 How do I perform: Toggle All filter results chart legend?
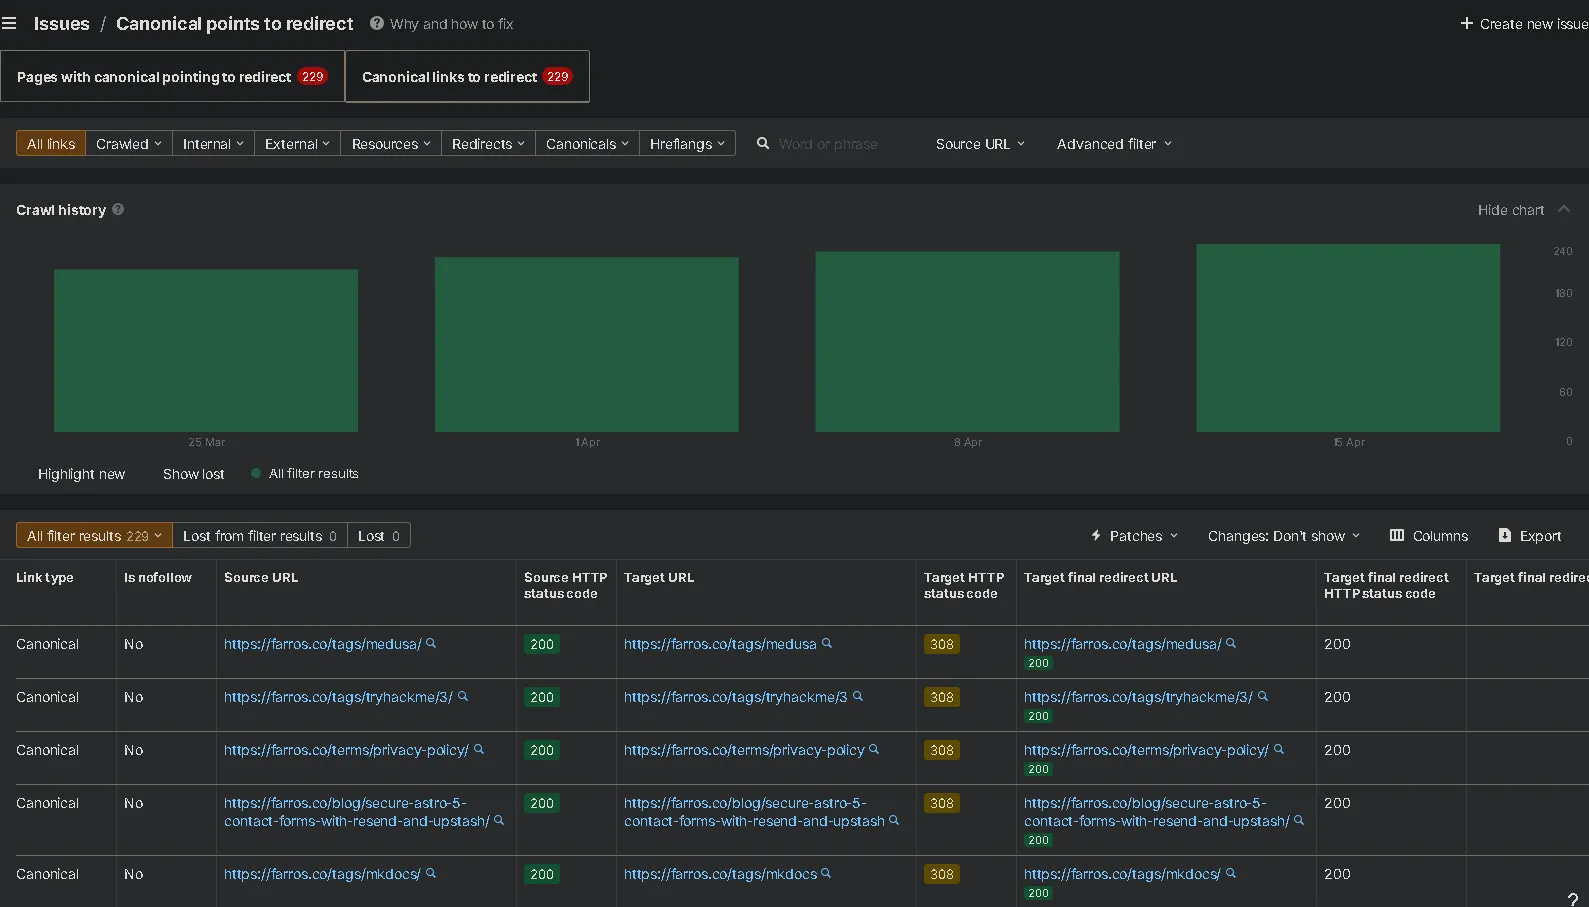point(304,474)
